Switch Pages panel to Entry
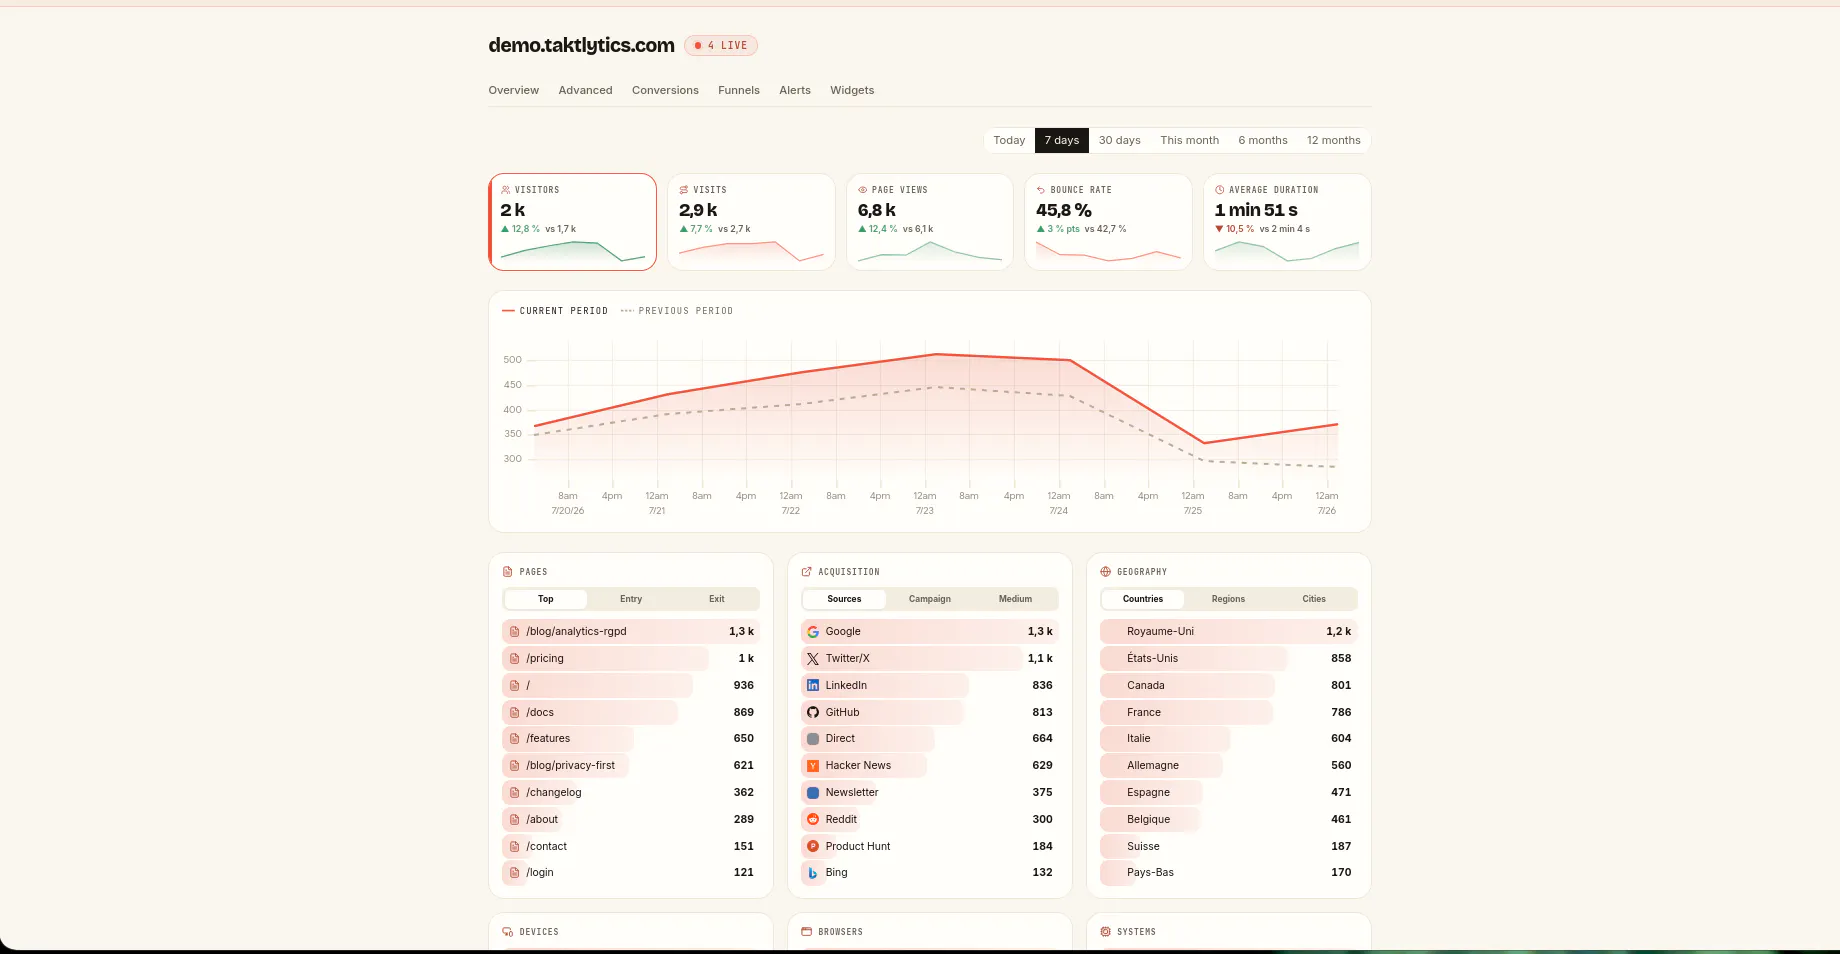Image resolution: width=1840 pixels, height=954 pixels. pyautogui.click(x=631, y=599)
